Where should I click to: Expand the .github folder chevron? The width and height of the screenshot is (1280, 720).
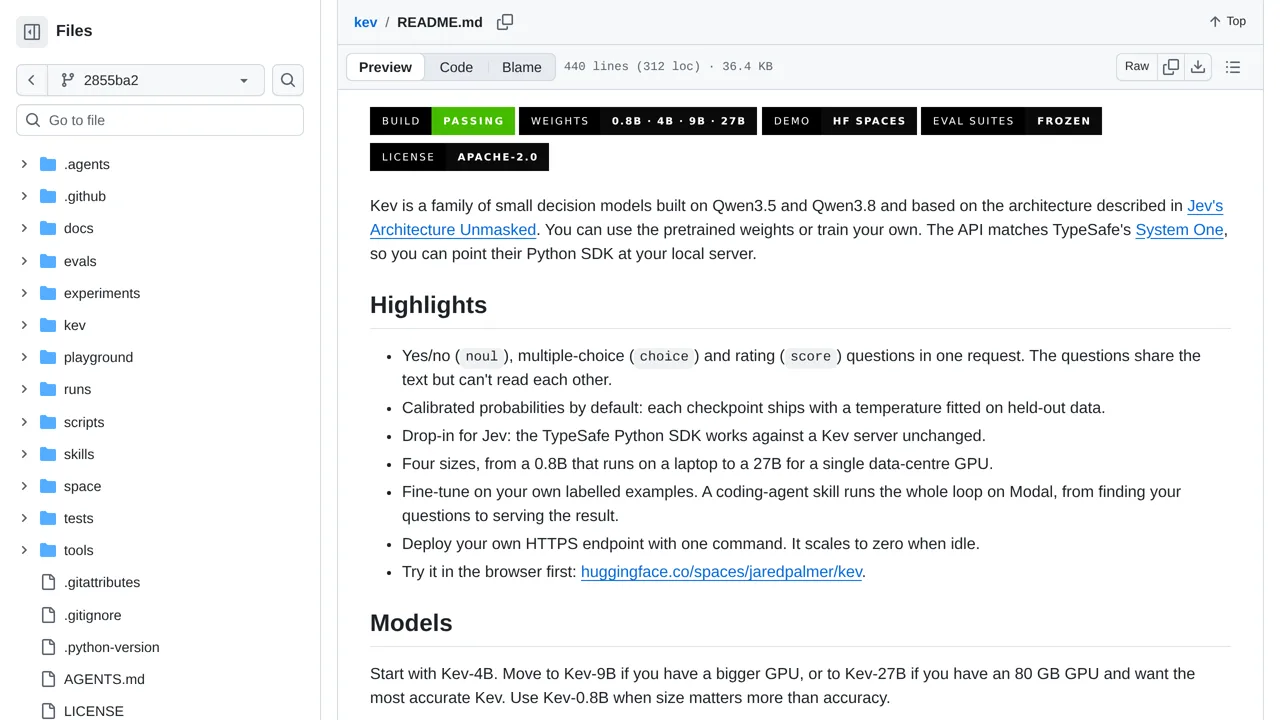24,196
